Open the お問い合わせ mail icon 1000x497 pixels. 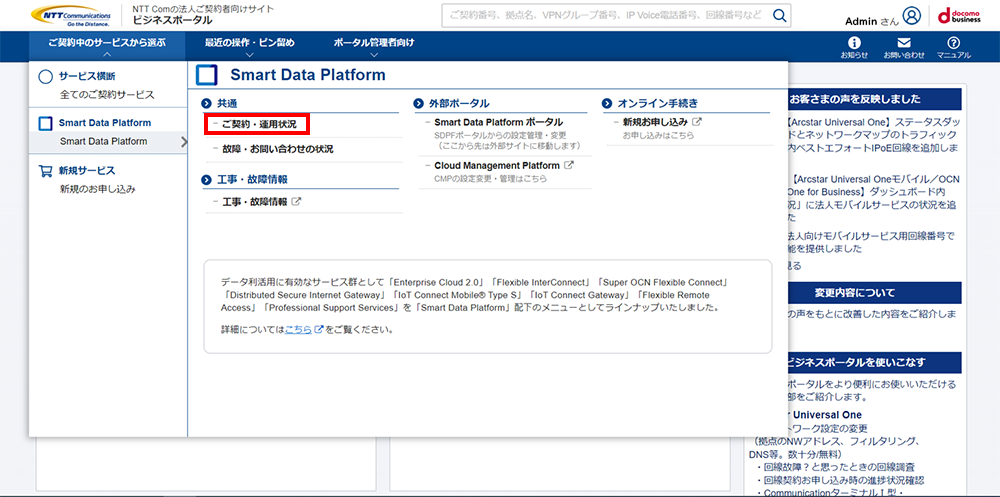pos(904,43)
